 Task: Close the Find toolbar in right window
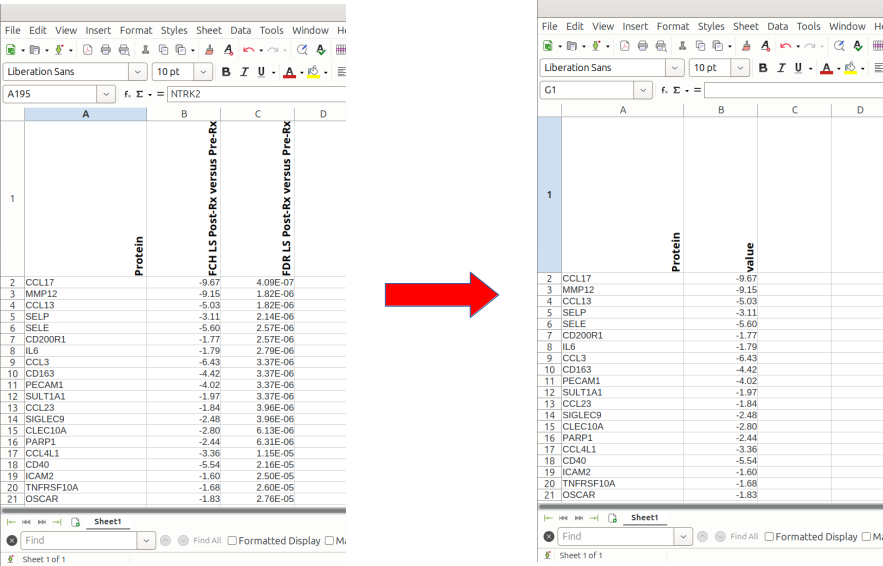point(548,537)
